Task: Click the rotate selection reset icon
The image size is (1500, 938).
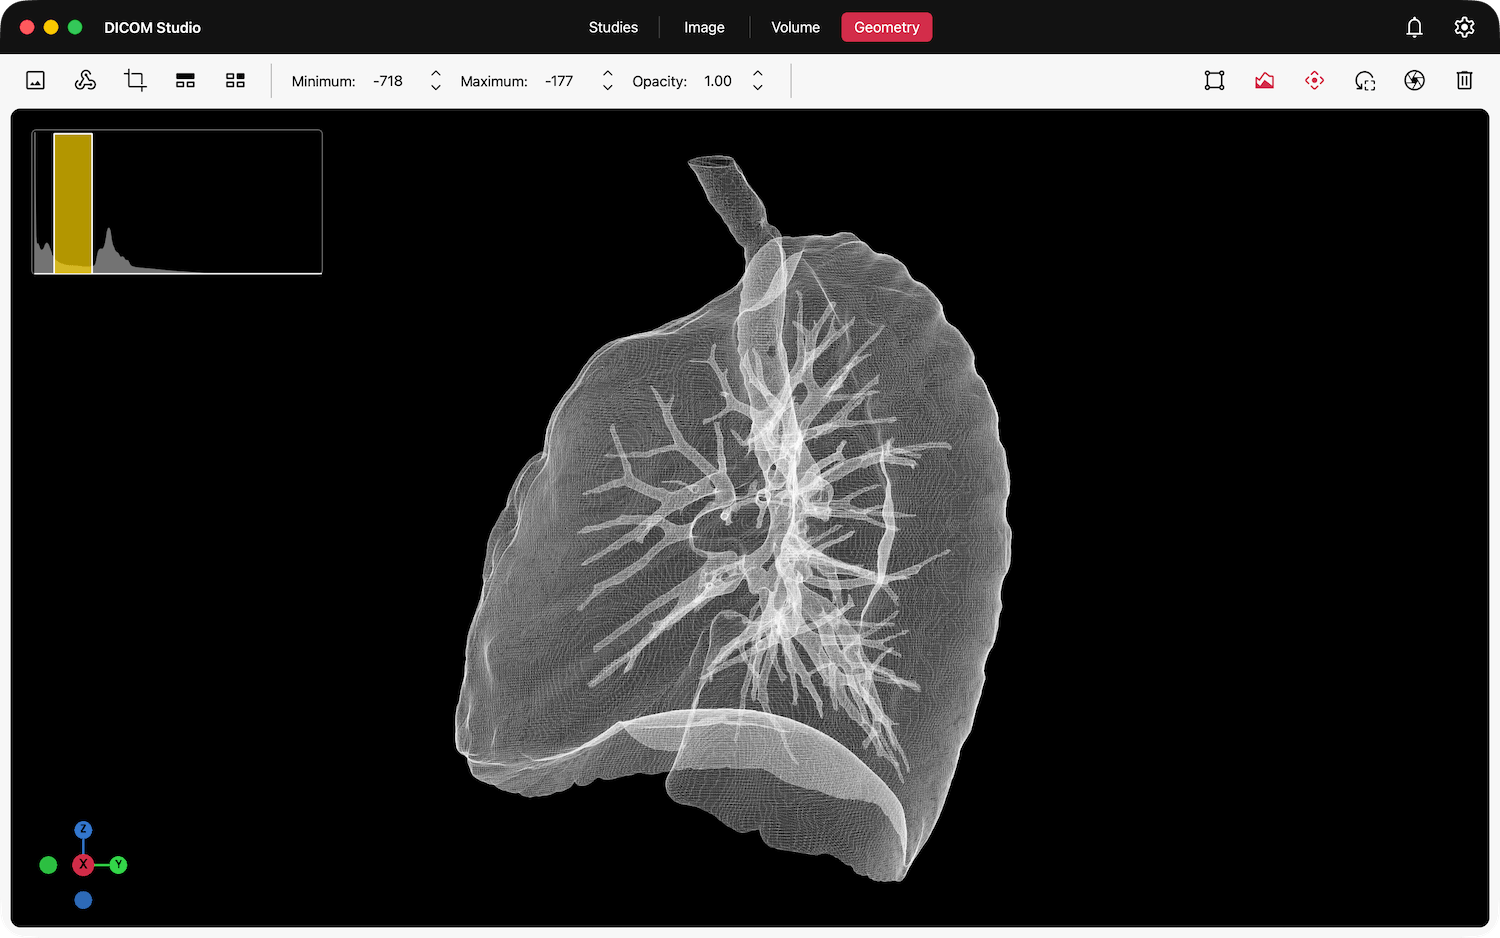Action: point(1365,81)
